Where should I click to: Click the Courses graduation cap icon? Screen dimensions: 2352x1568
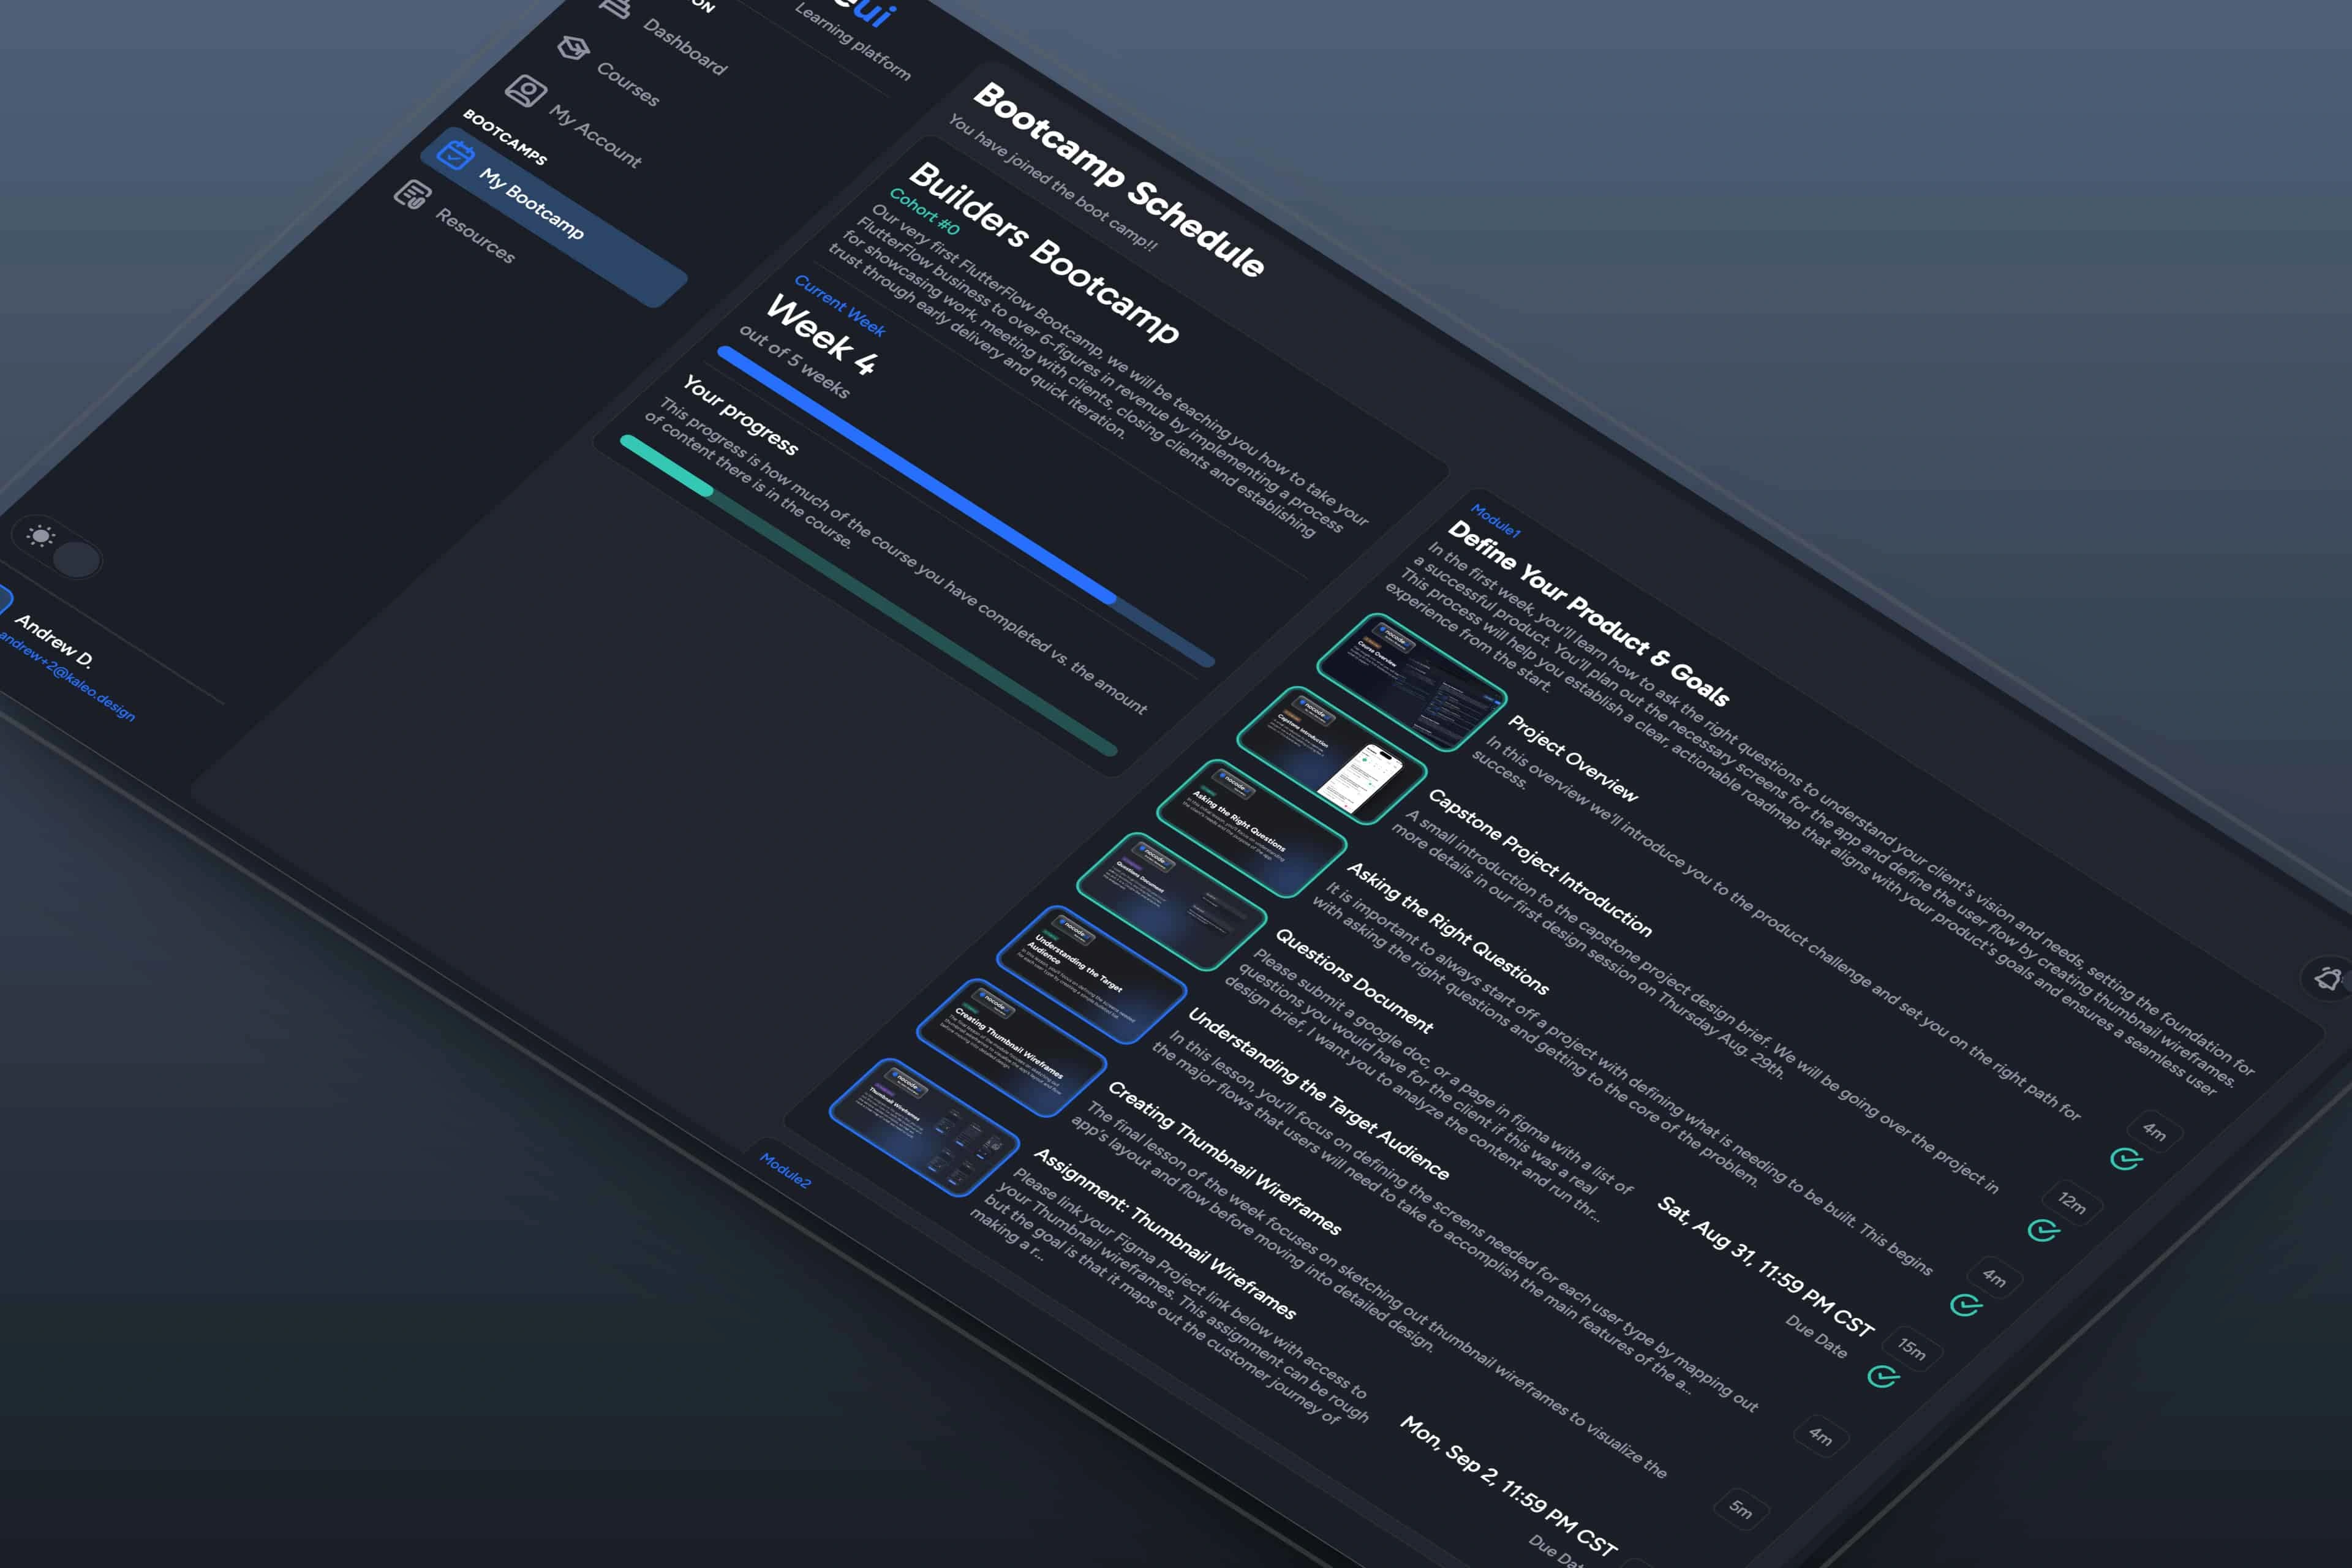pyautogui.click(x=573, y=47)
